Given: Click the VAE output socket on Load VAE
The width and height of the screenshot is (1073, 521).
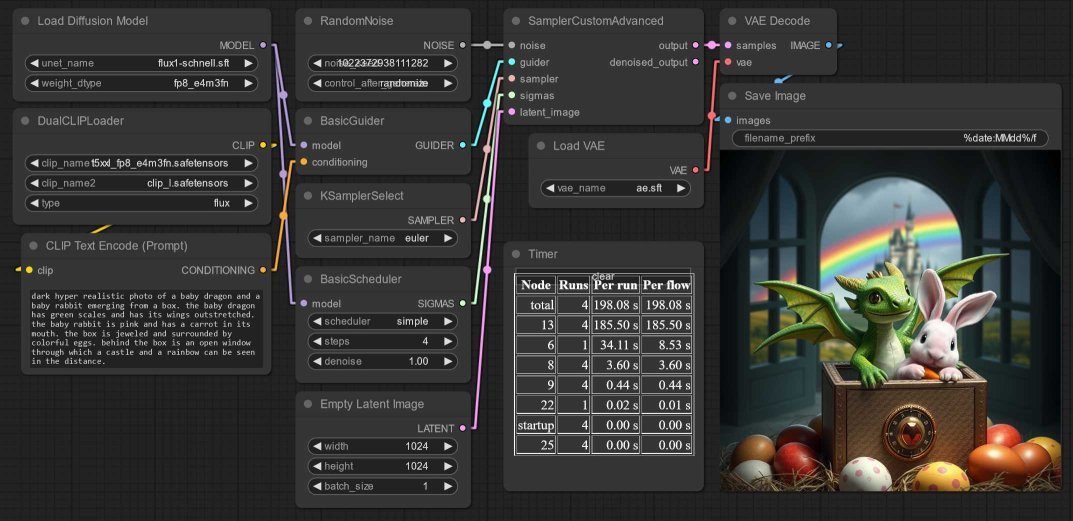Looking at the screenshot, I should 695,170.
